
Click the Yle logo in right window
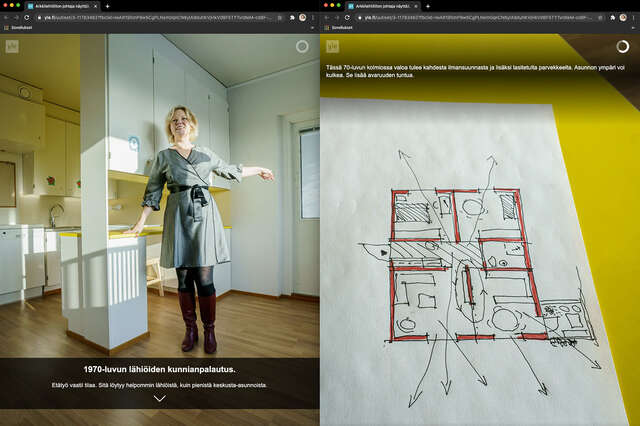click(332, 46)
